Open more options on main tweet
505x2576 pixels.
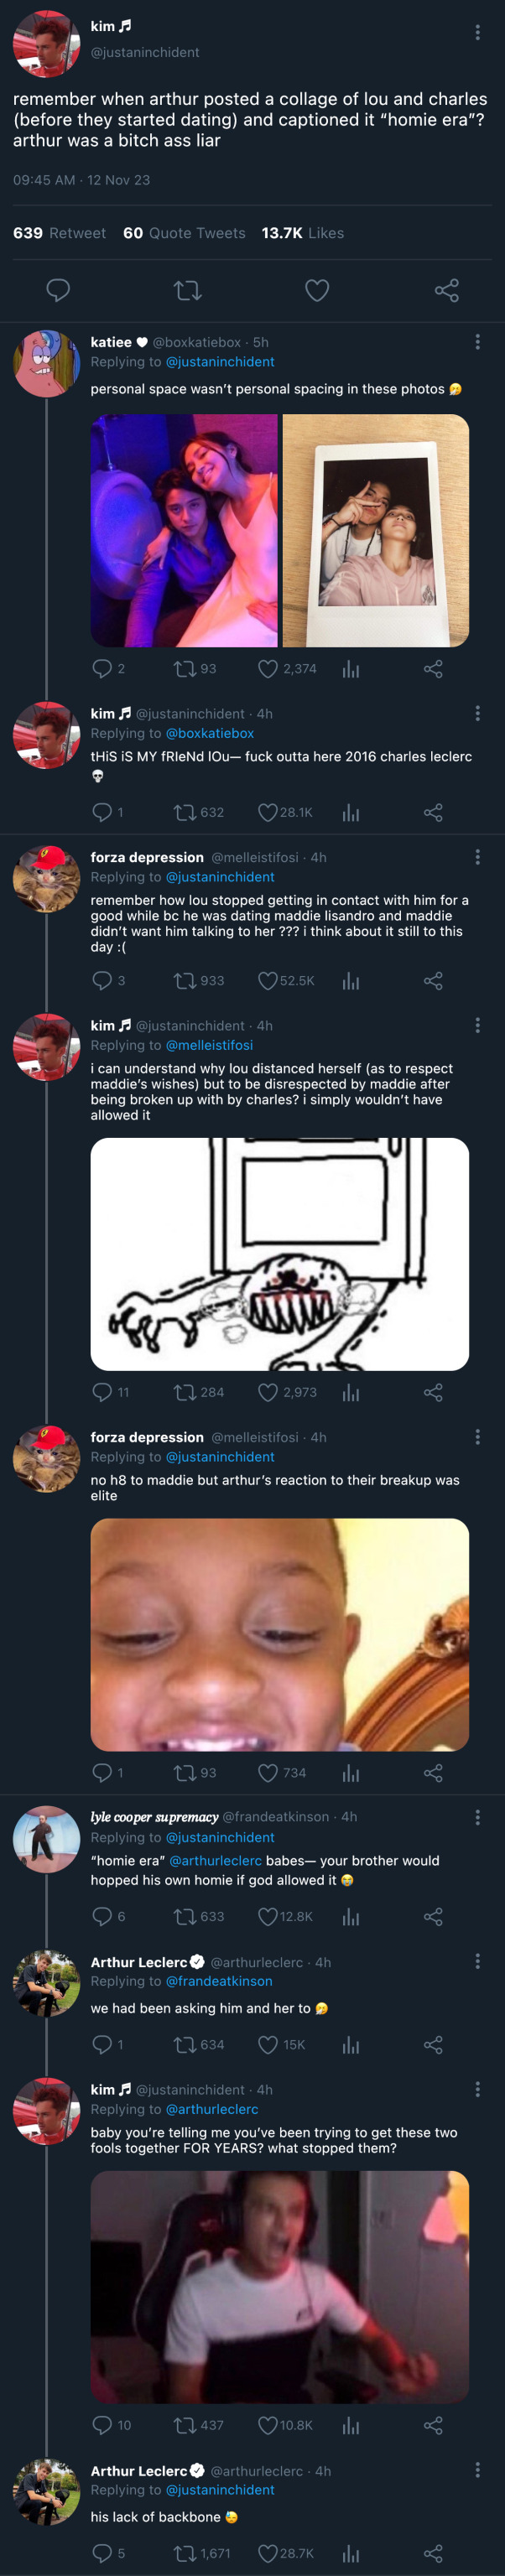pos(477,33)
